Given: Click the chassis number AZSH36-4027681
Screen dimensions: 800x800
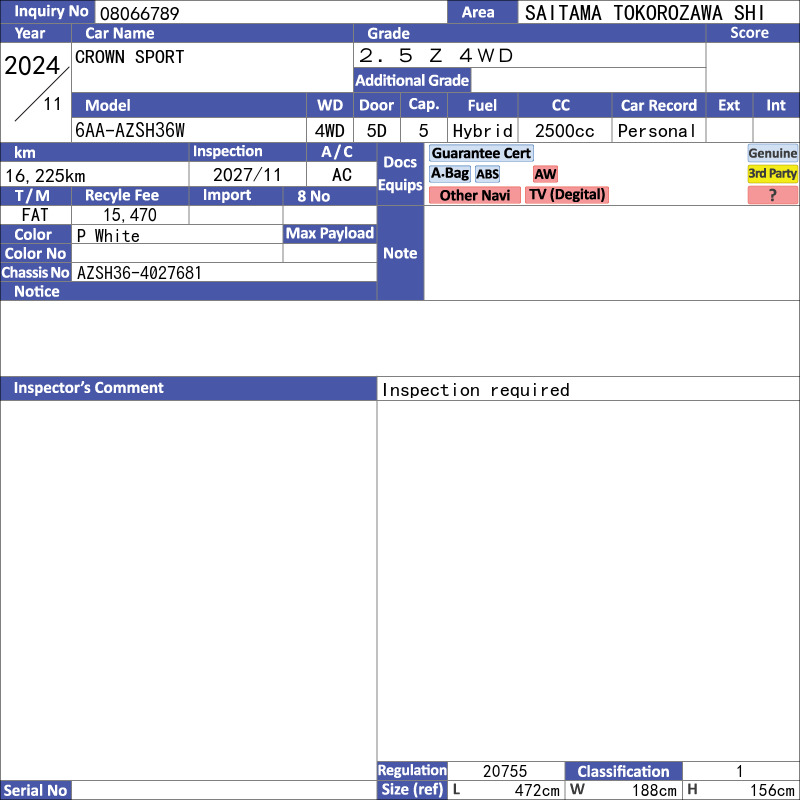Looking at the screenshot, I should [x=139, y=273].
